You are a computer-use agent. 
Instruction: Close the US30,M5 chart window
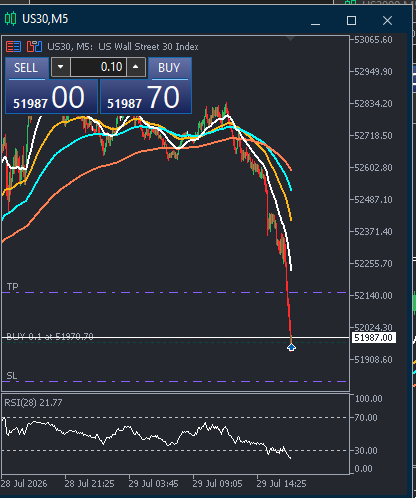point(387,21)
